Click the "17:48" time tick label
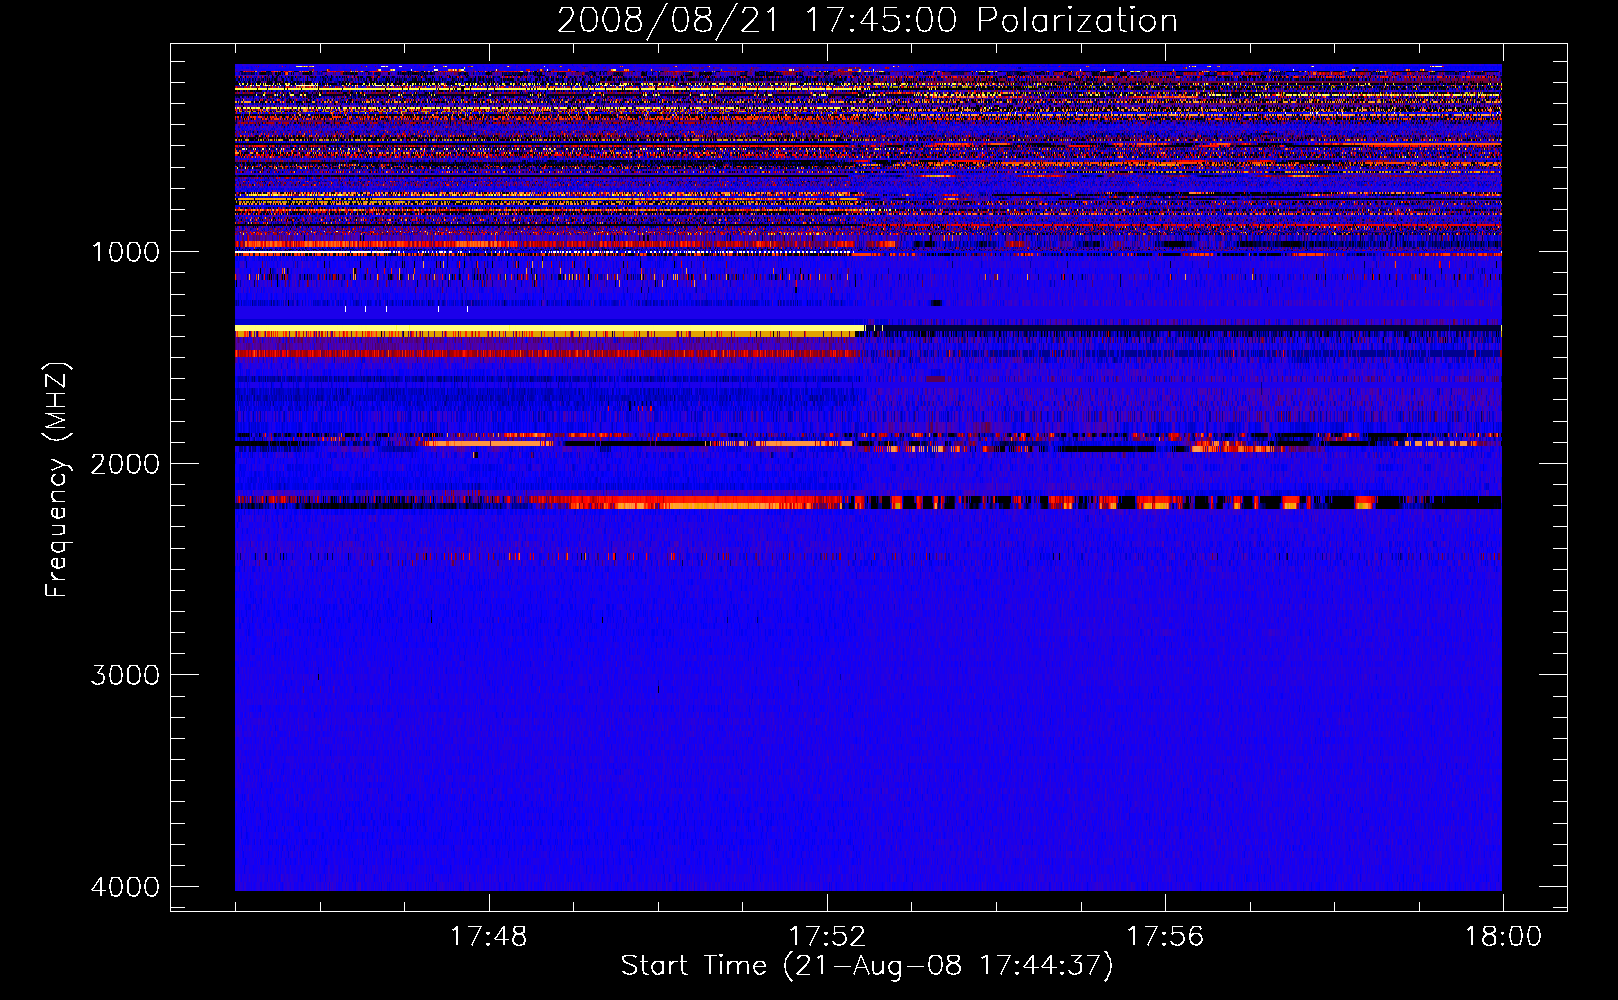The height and width of the screenshot is (1000, 1618). (488, 937)
